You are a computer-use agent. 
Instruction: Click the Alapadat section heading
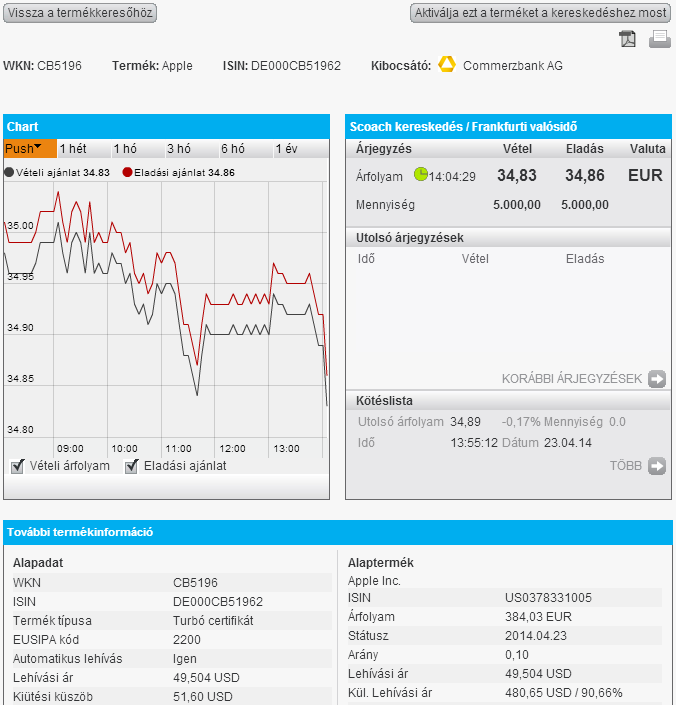click(x=38, y=563)
